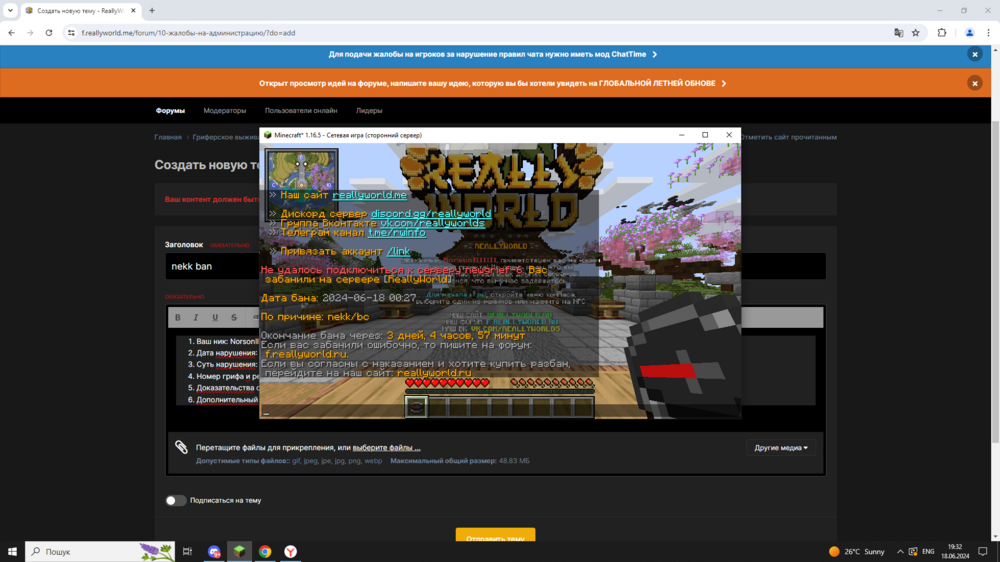Viewport: 1000px width, 562px height.
Task: Go to Главная breadcrumb
Action: coord(168,137)
